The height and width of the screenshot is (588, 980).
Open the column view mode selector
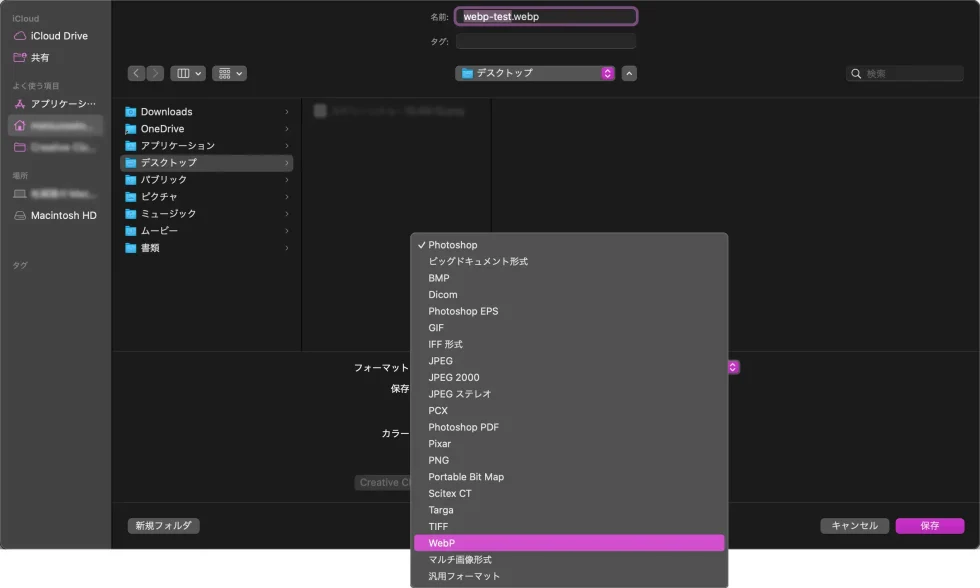click(188, 73)
